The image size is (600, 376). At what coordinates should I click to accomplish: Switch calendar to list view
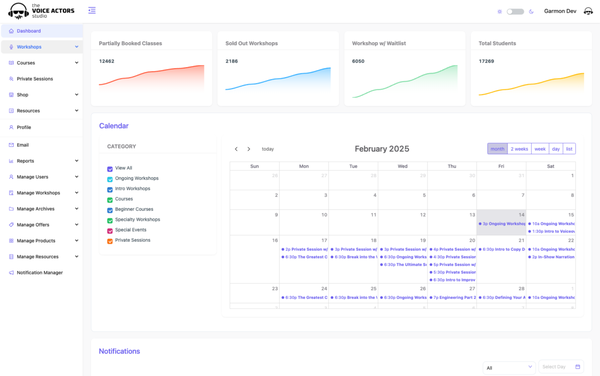pos(569,149)
